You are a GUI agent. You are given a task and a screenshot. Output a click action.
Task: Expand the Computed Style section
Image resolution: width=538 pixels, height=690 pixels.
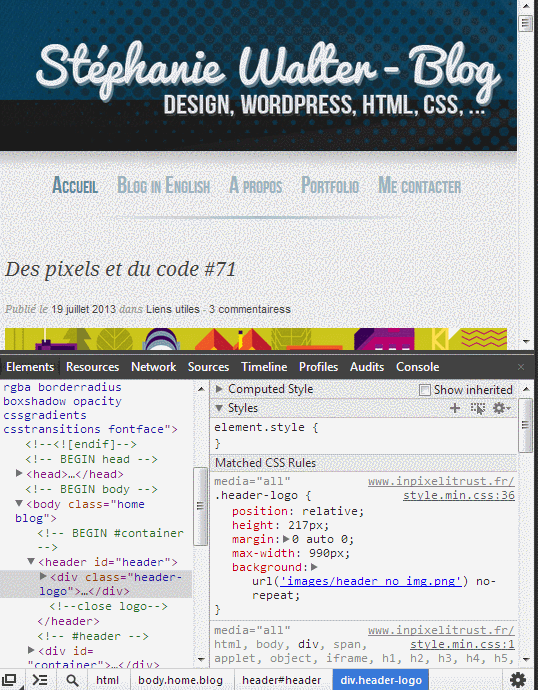219,389
